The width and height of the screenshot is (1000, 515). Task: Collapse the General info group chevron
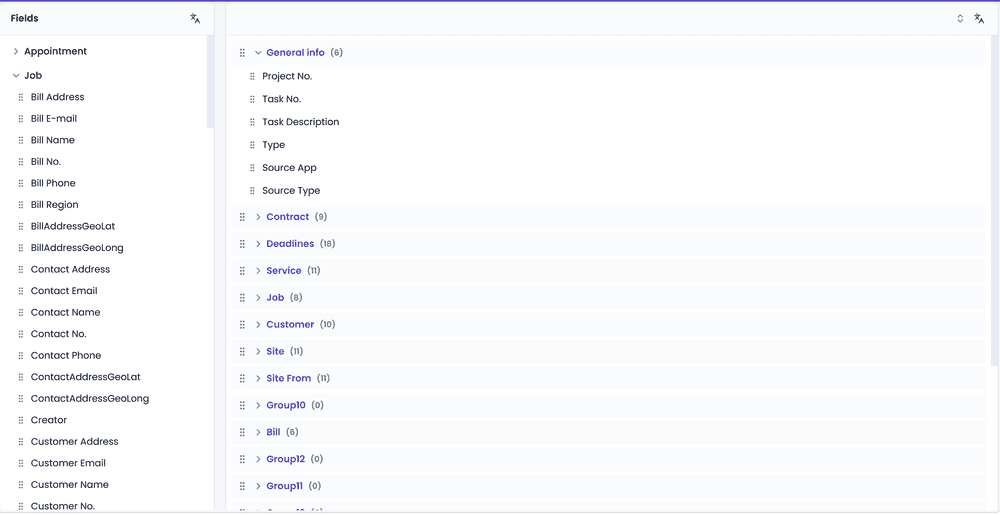click(x=258, y=53)
